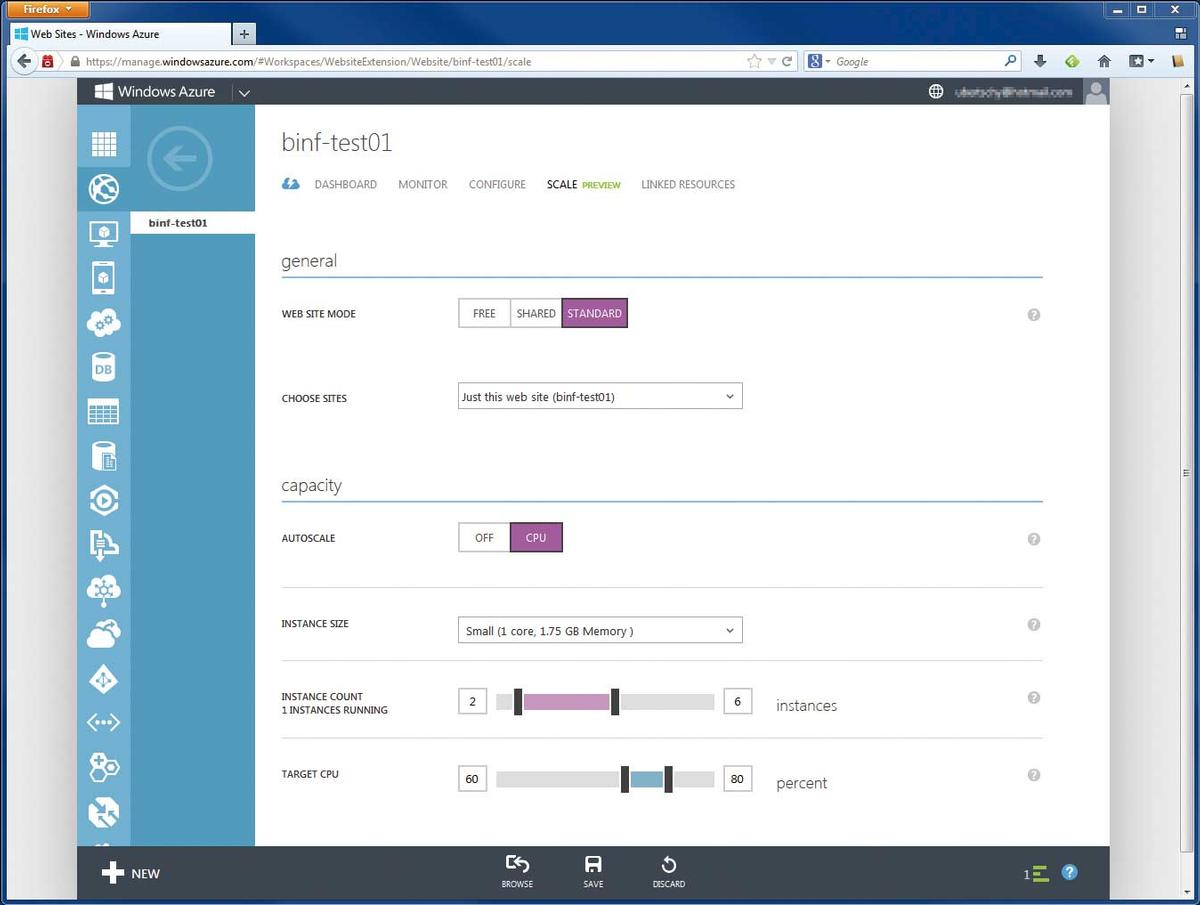Bookmark page with star in address bar
This screenshot has height=905, width=1200.
(x=754, y=61)
